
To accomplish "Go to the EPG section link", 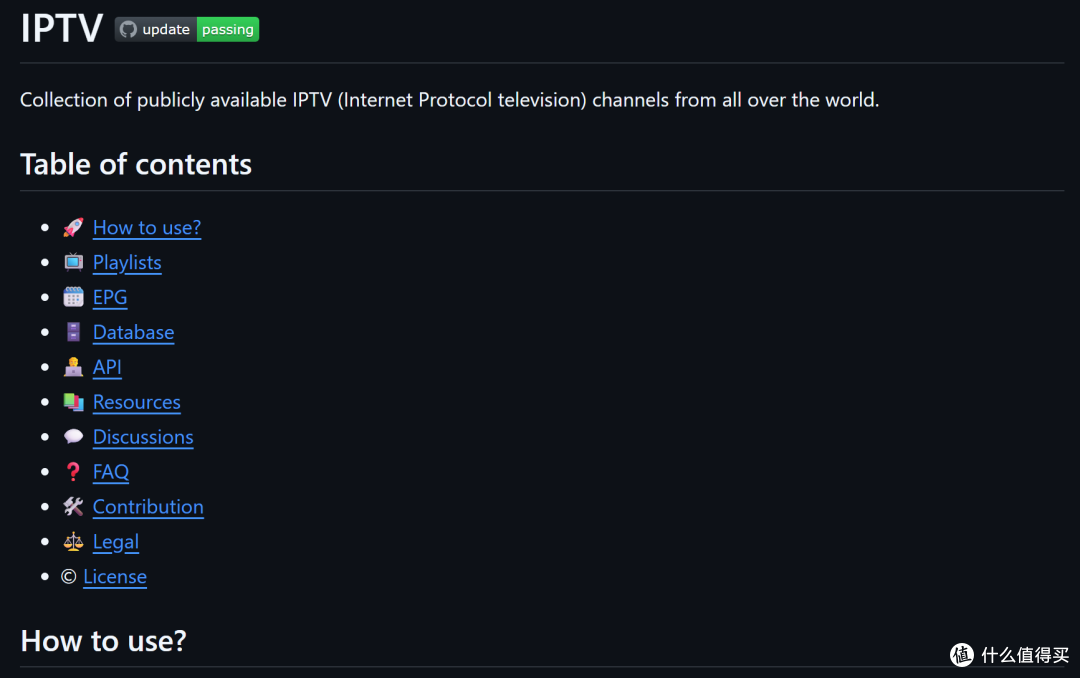I will pos(110,297).
